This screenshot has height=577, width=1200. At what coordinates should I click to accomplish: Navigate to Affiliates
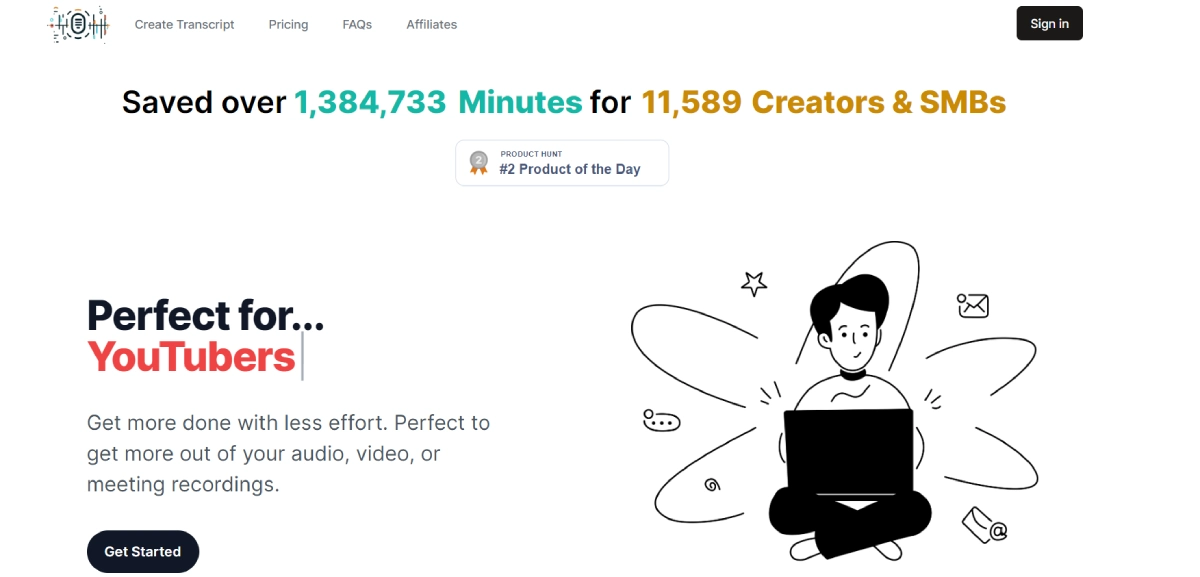point(432,24)
